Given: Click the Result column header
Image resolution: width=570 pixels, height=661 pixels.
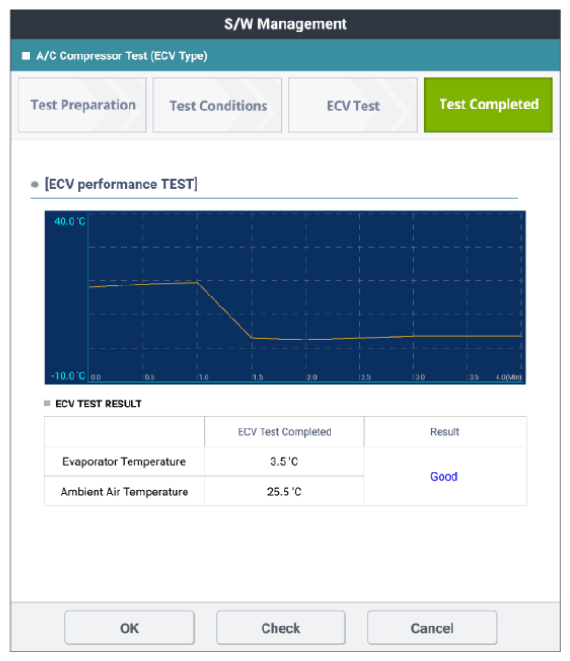Looking at the screenshot, I should (x=445, y=432).
